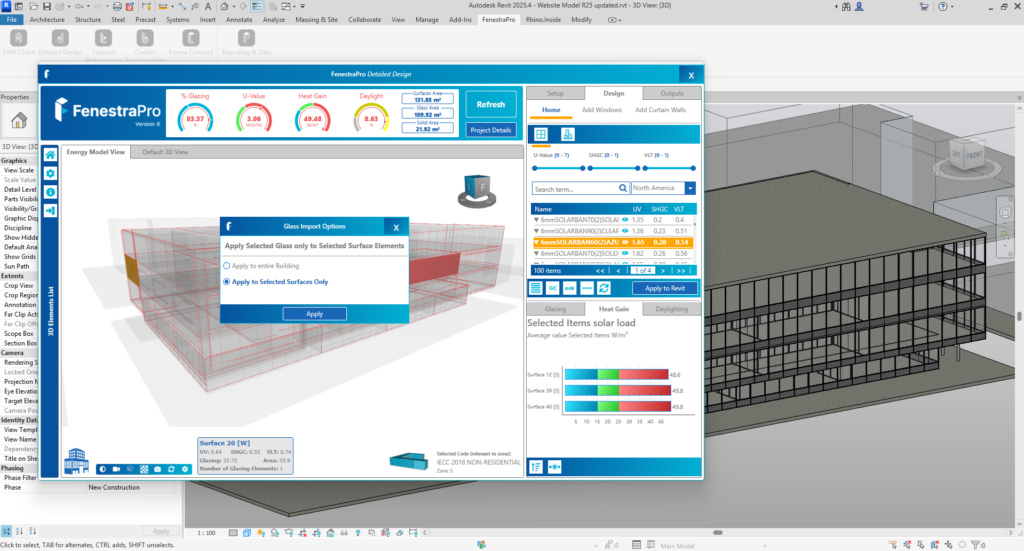Toggle eye icon for 6mmSOLARBAN70(2)SOLAI row
Image resolution: width=1024 pixels, height=551 pixels.
coord(625,220)
